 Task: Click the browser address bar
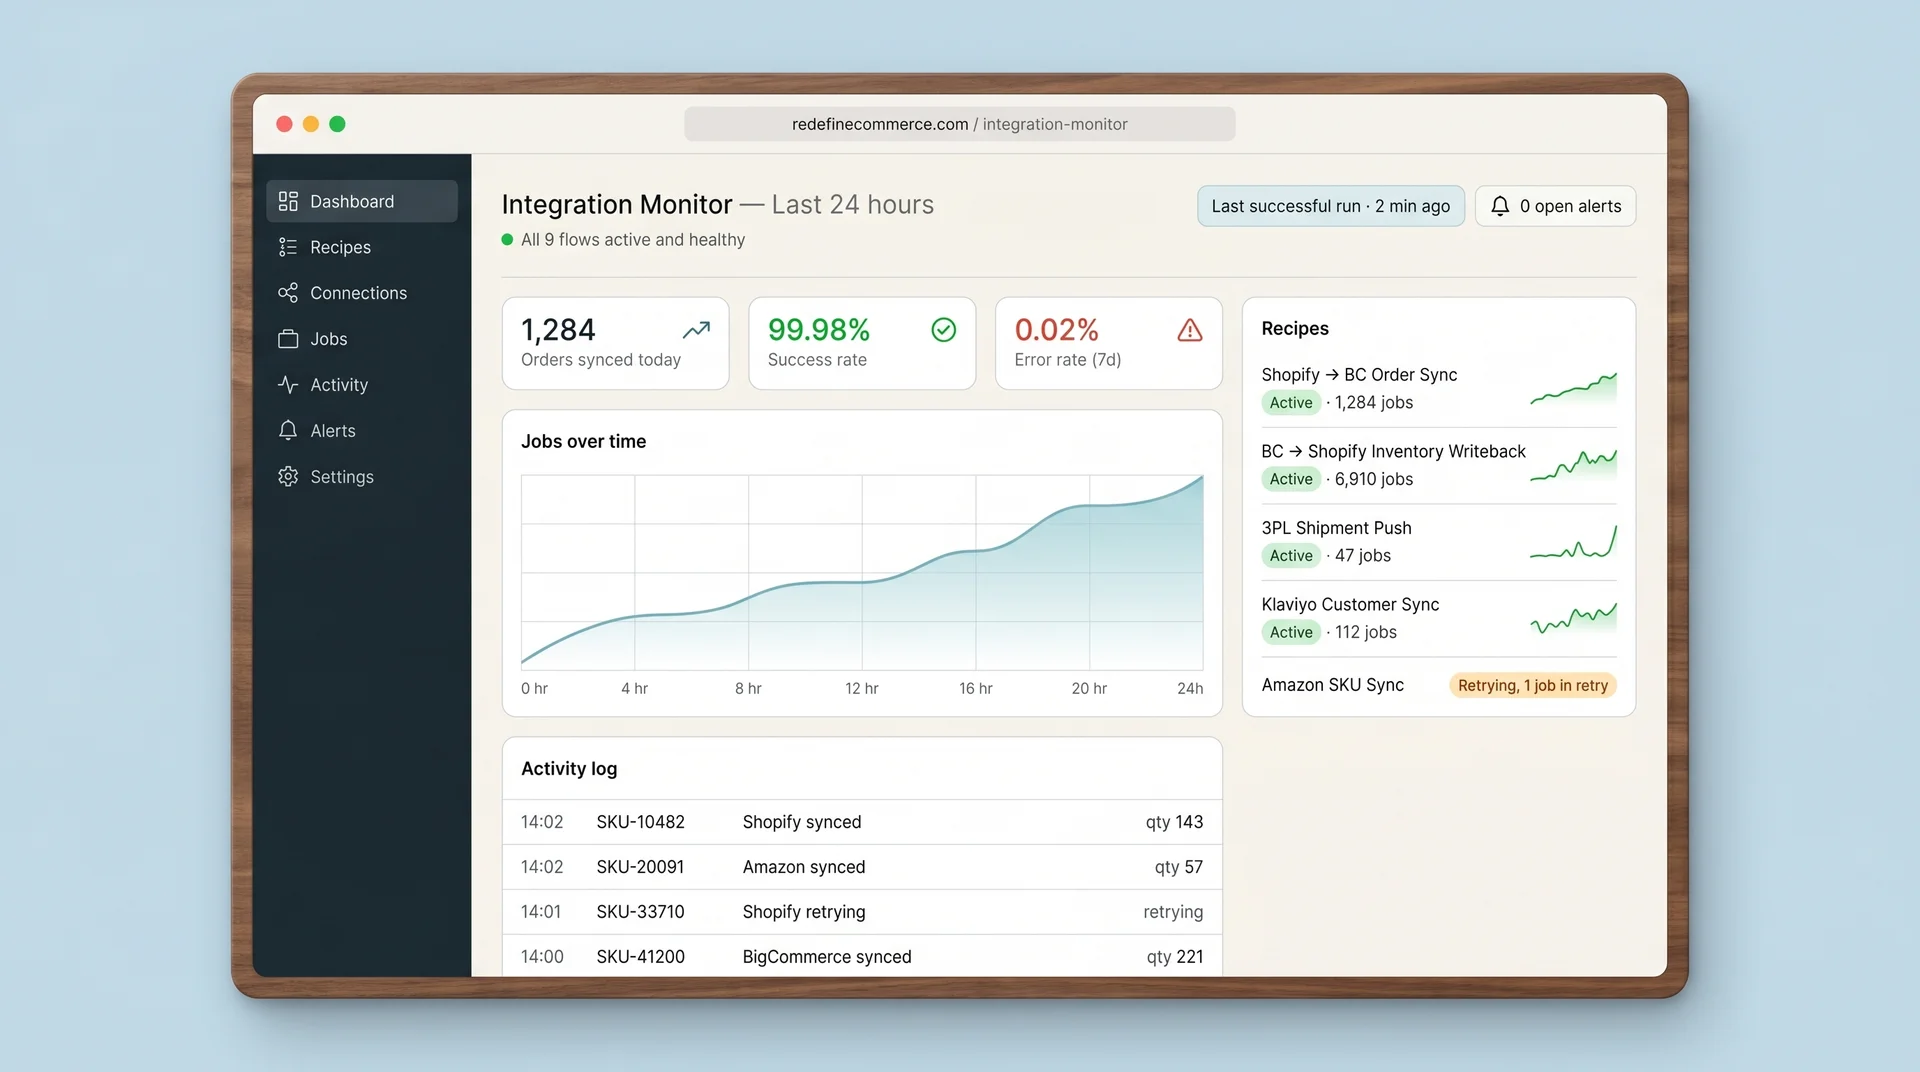959,124
